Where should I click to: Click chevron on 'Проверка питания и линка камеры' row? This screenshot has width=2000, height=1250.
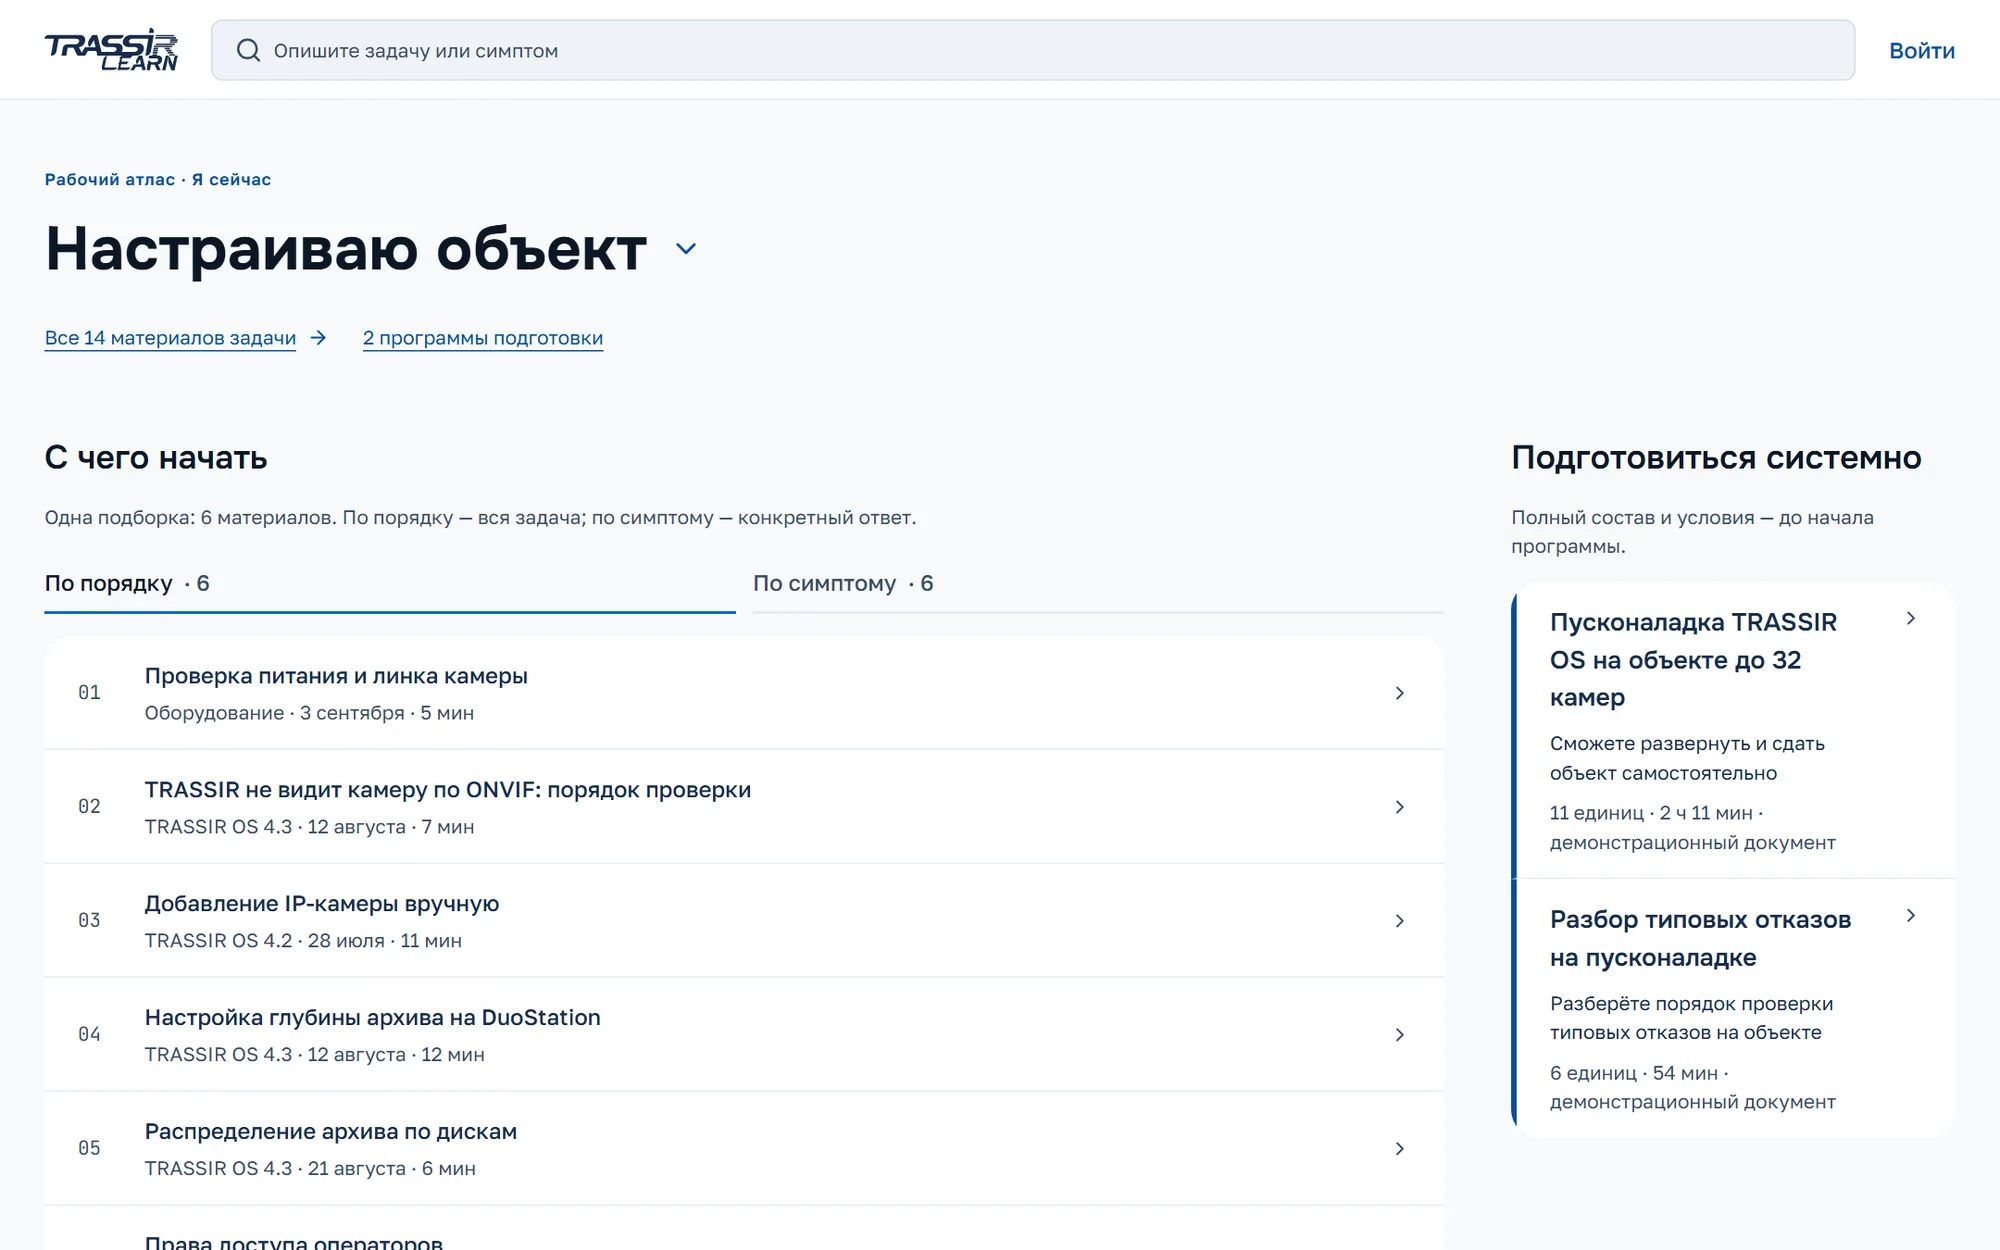pyautogui.click(x=1400, y=693)
